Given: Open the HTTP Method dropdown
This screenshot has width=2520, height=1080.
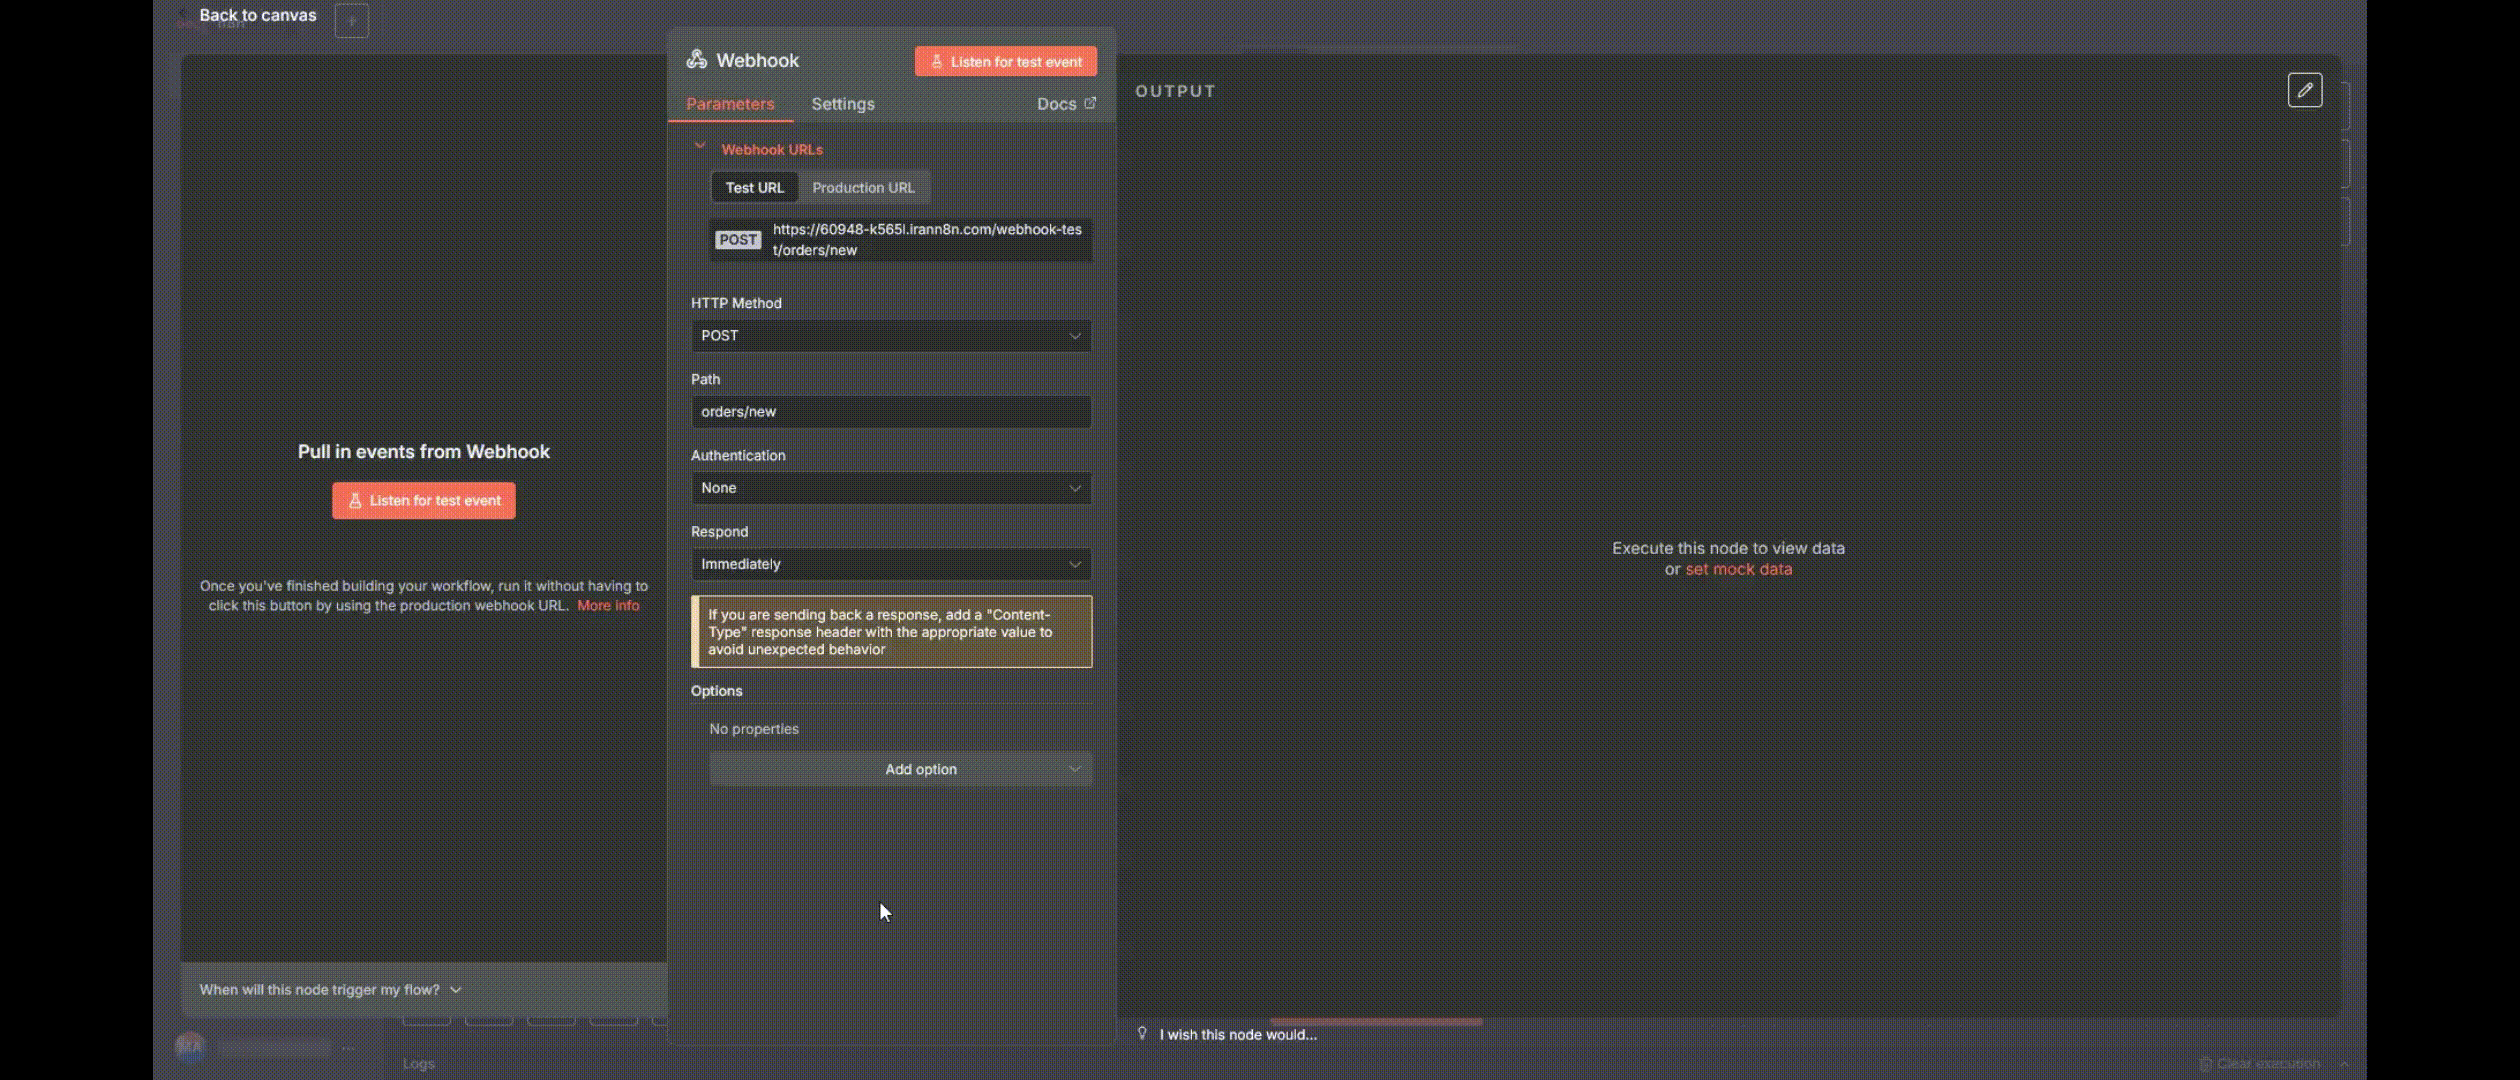Looking at the screenshot, I should [x=890, y=336].
